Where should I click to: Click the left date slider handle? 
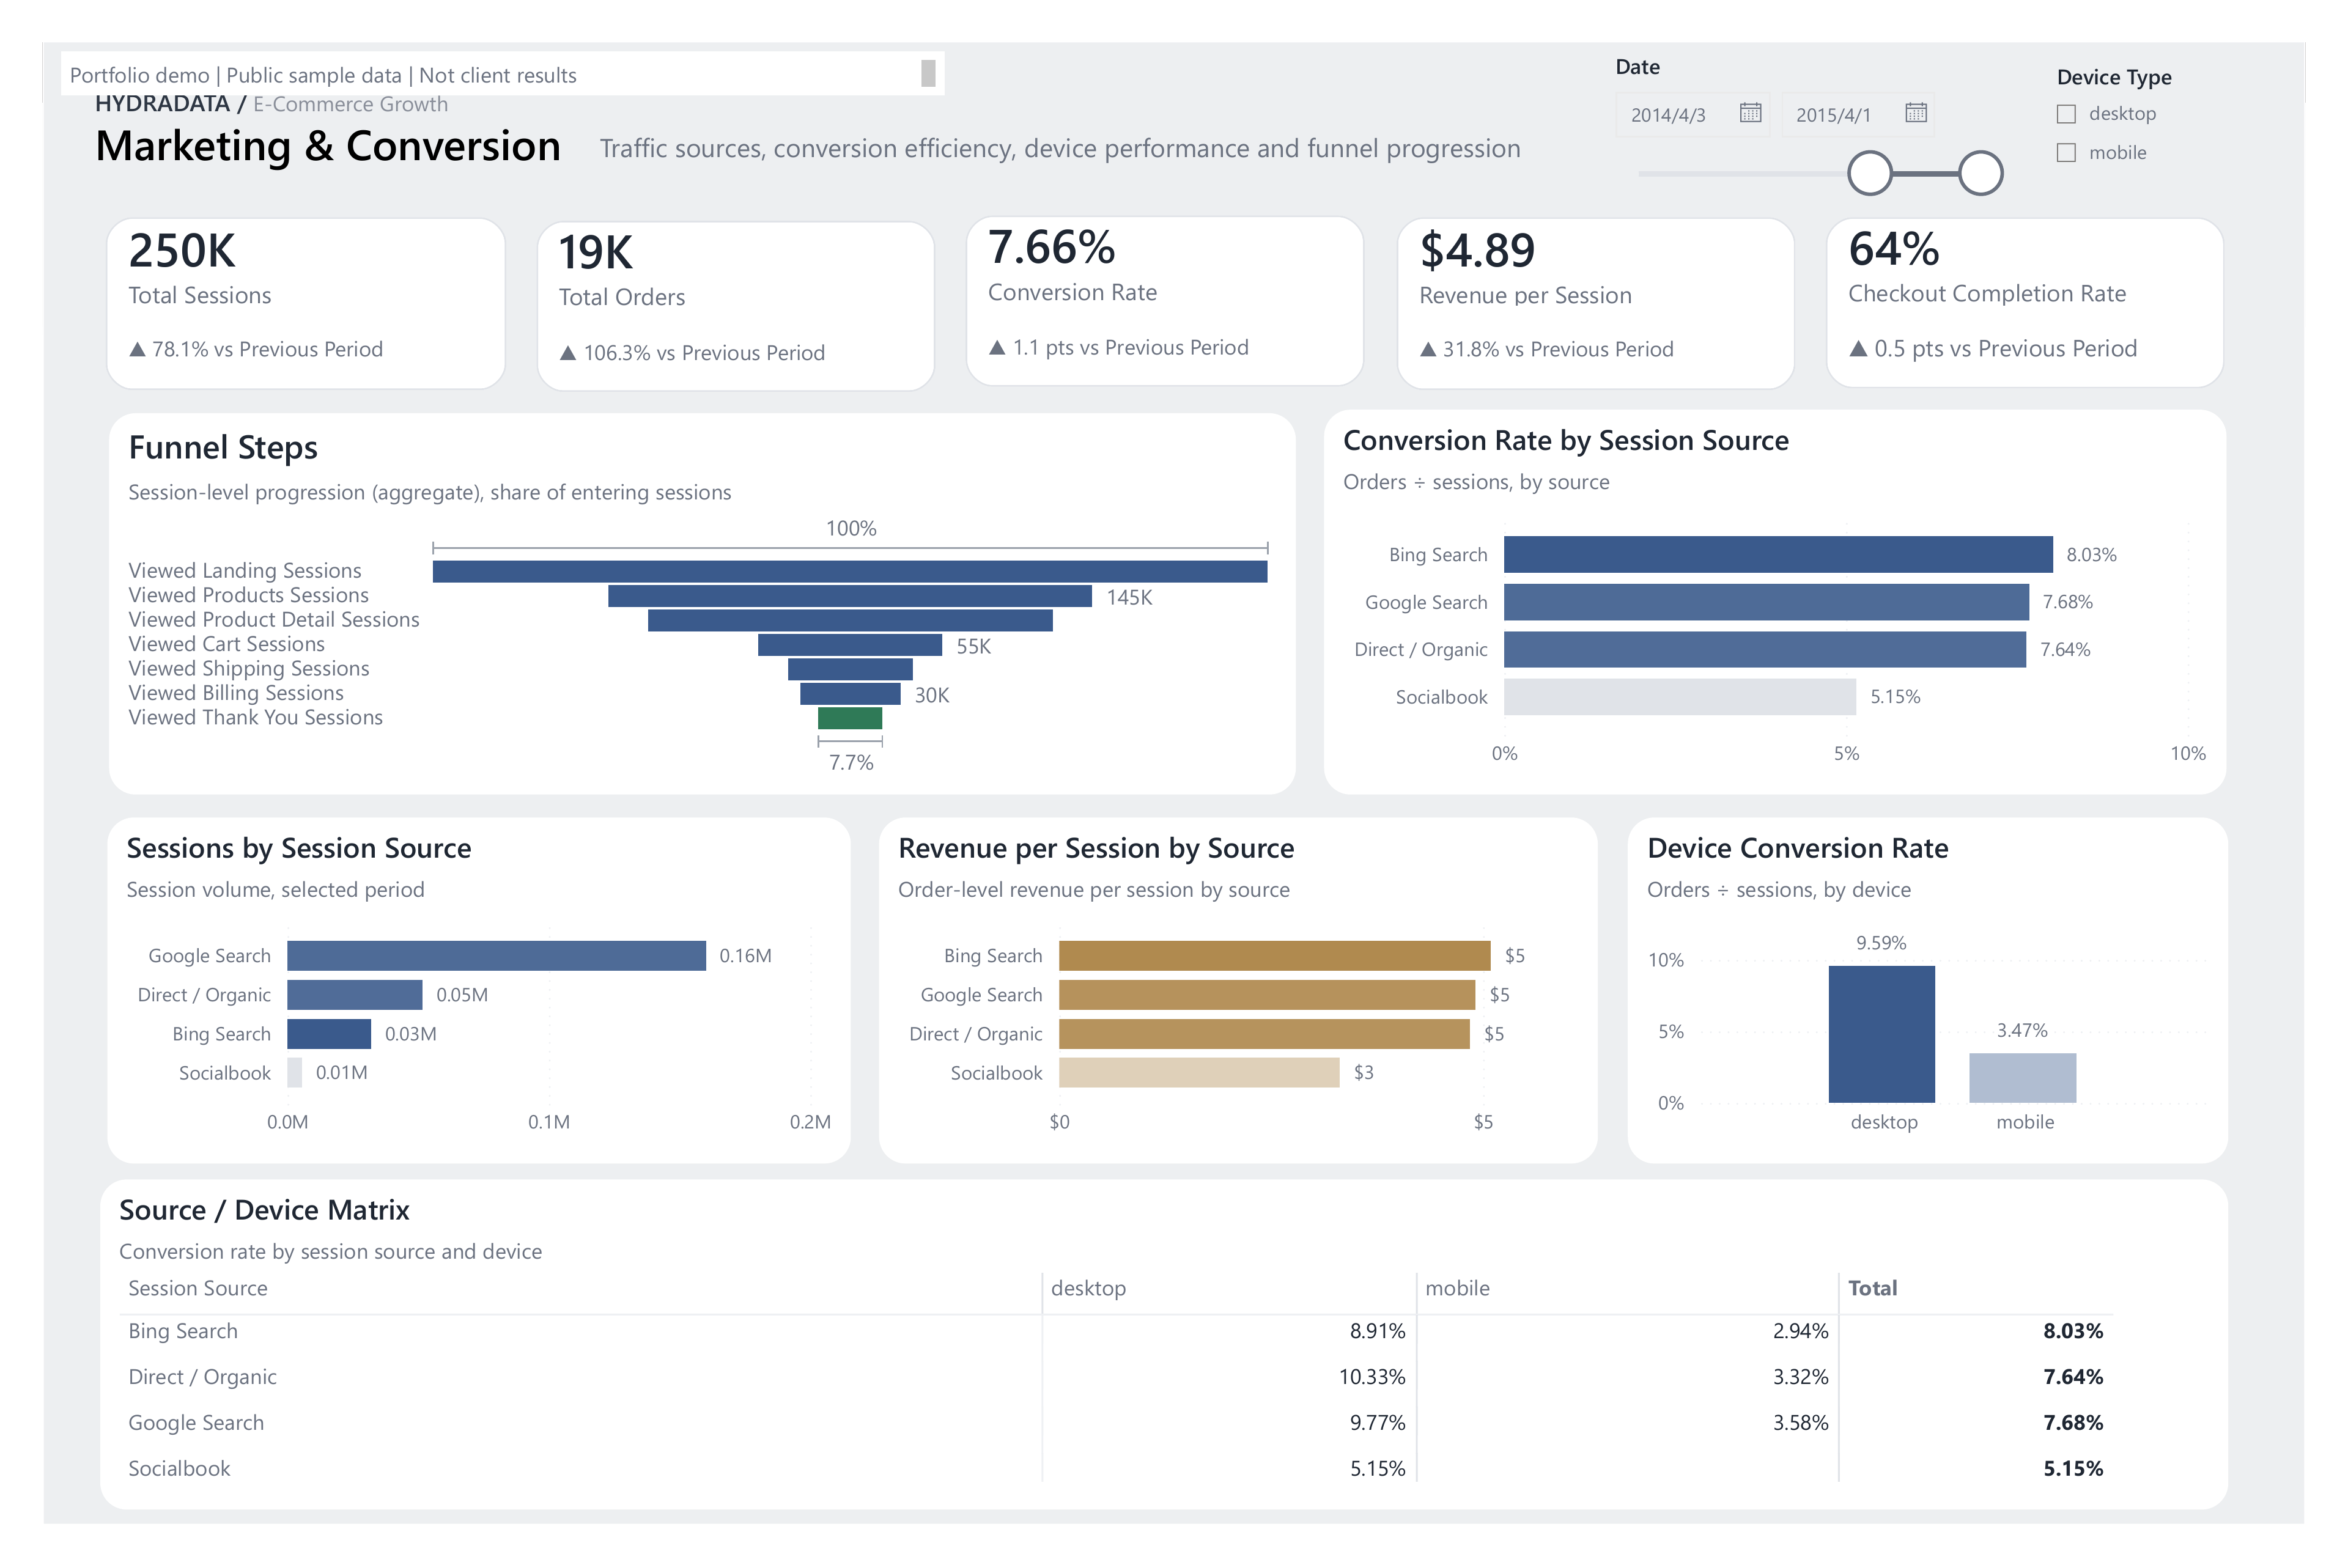pyautogui.click(x=1869, y=173)
